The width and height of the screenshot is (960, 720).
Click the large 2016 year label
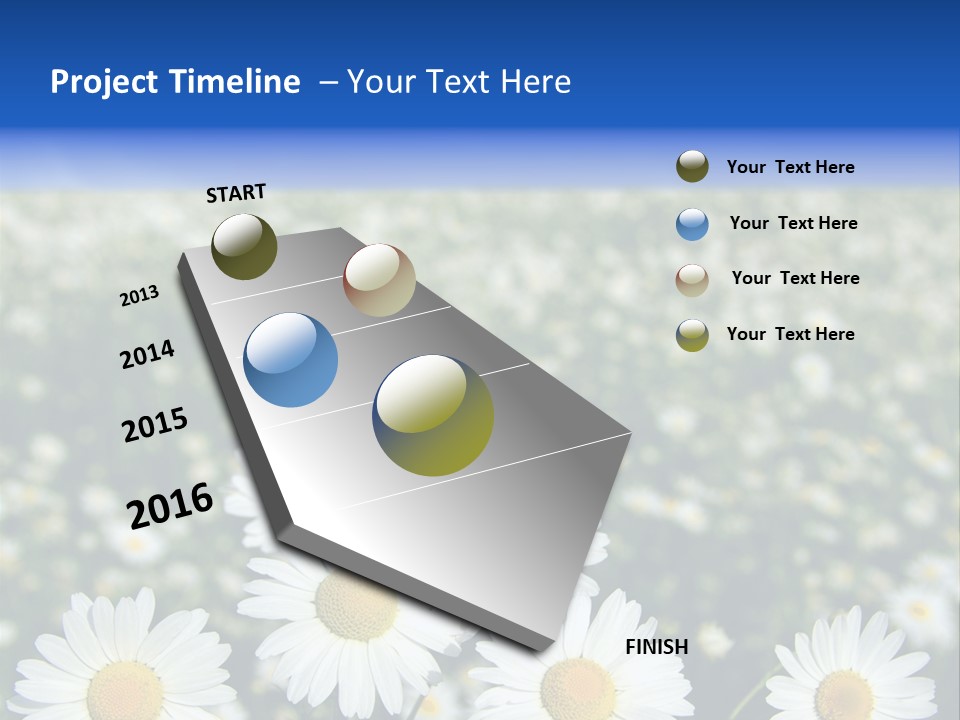point(168,506)
